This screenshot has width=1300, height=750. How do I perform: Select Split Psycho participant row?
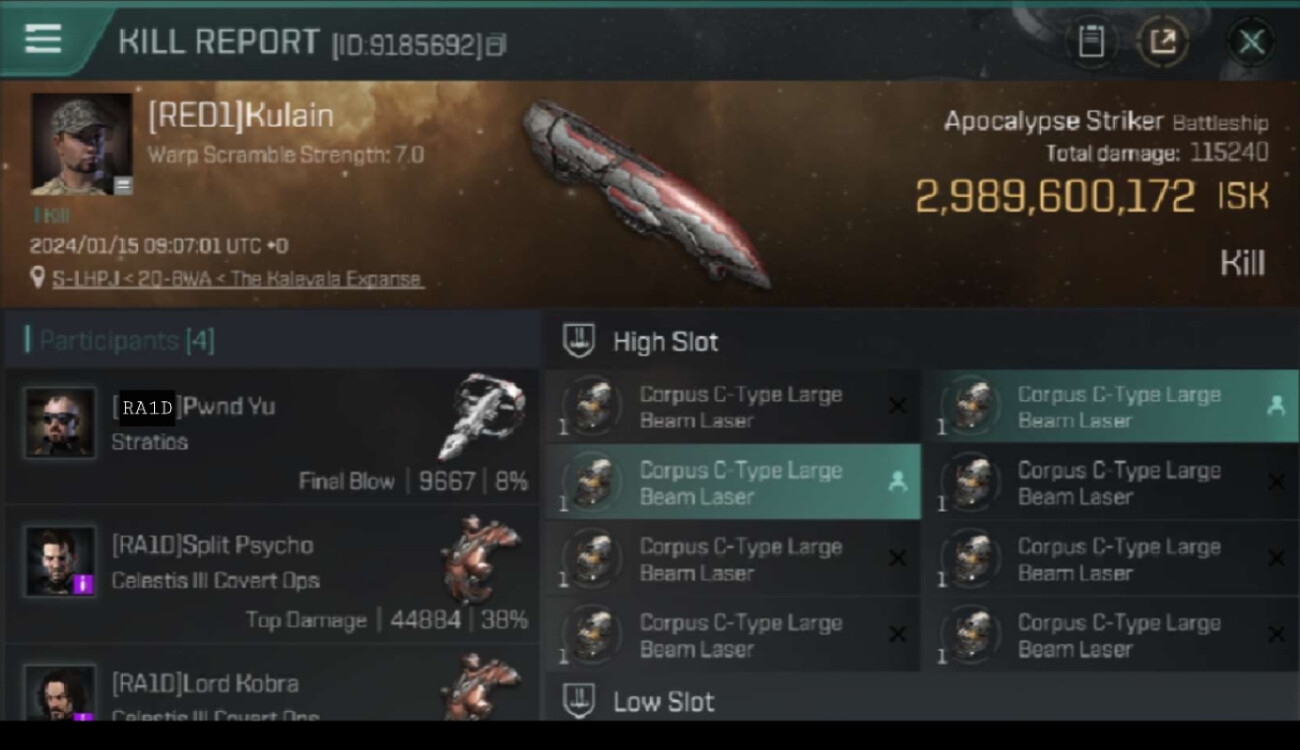(272, 576)
